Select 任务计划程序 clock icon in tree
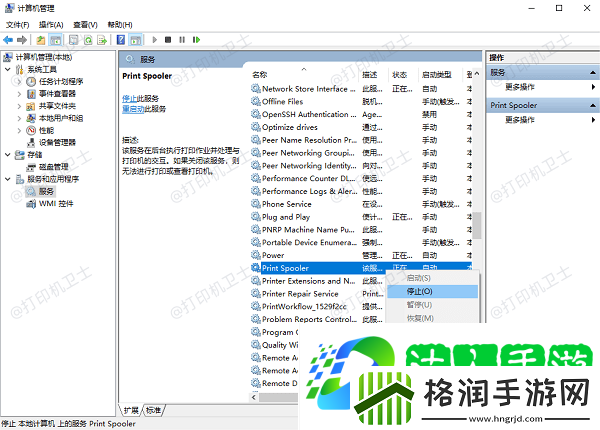Viewport: 600px width, 430px height. click(31, 81)
